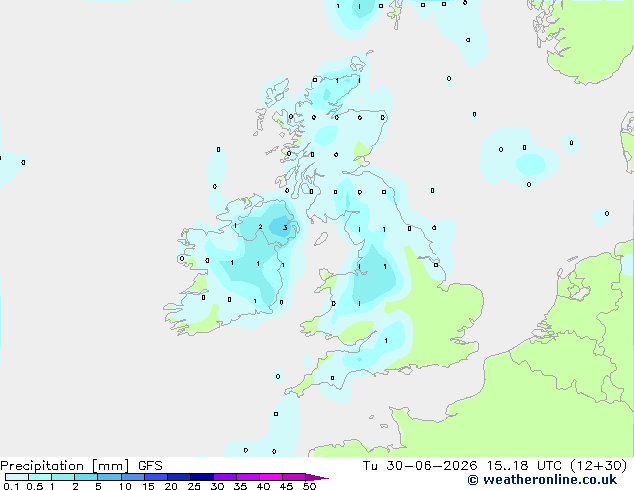
Task: Click the '15..18 UTC' time range text
Action: [x=524, y=466]
